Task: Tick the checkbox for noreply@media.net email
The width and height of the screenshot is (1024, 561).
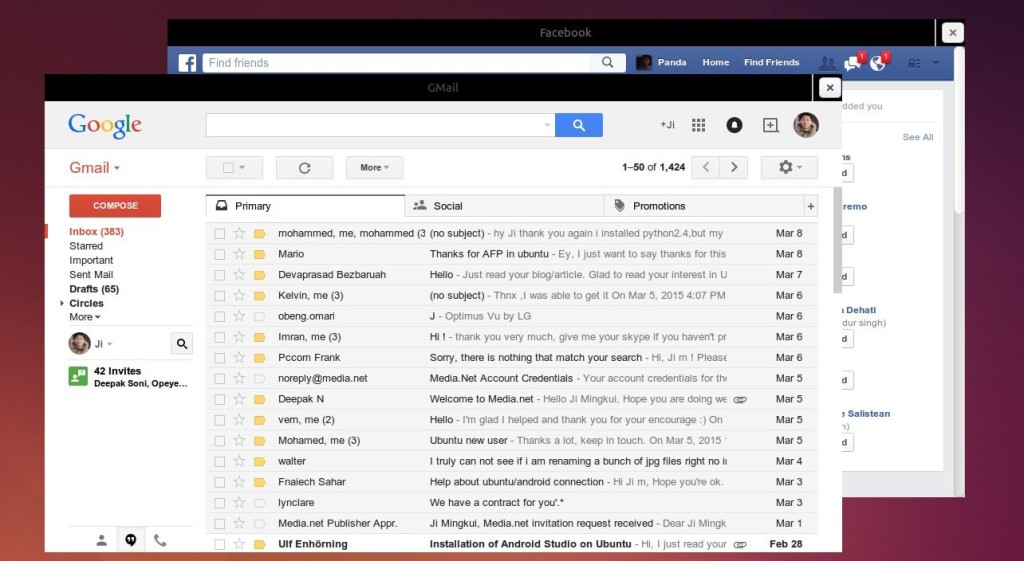Action: (219, 379)
